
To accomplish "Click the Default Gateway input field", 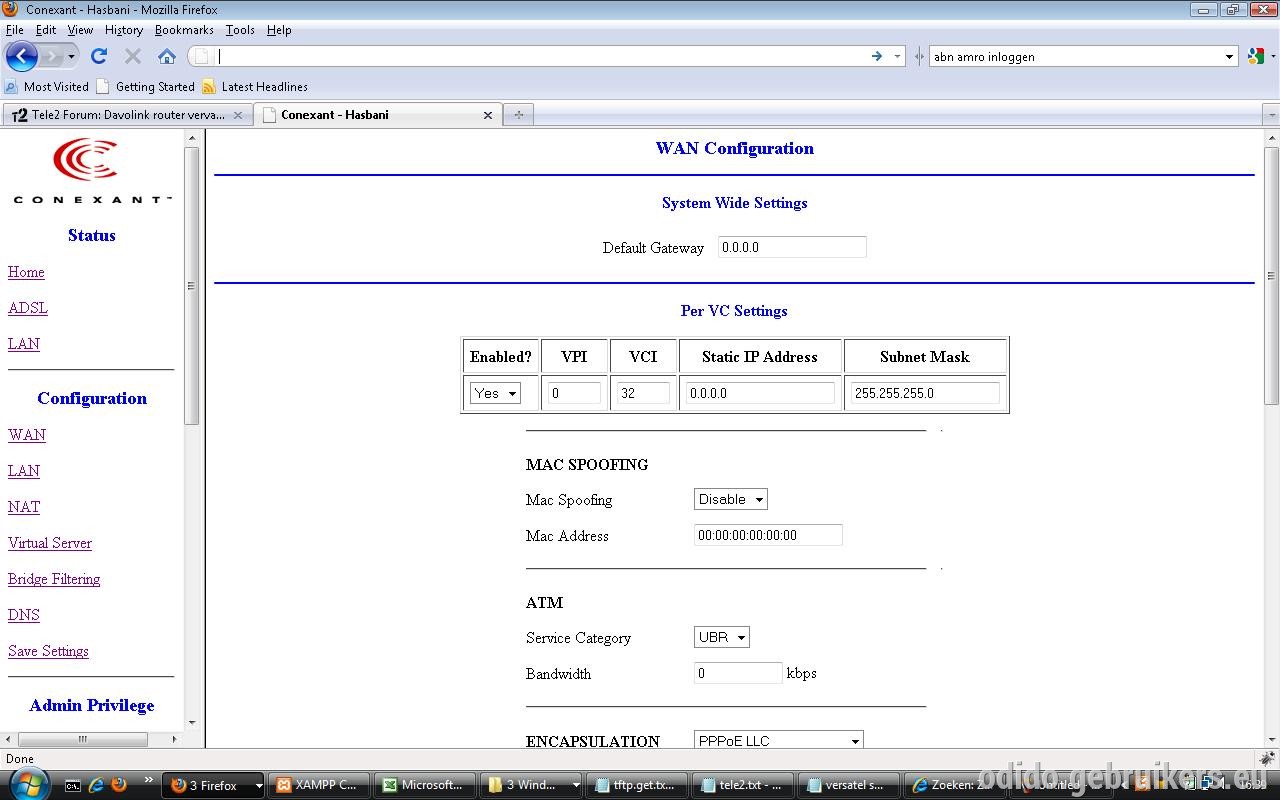I will (x=792, y=247).
